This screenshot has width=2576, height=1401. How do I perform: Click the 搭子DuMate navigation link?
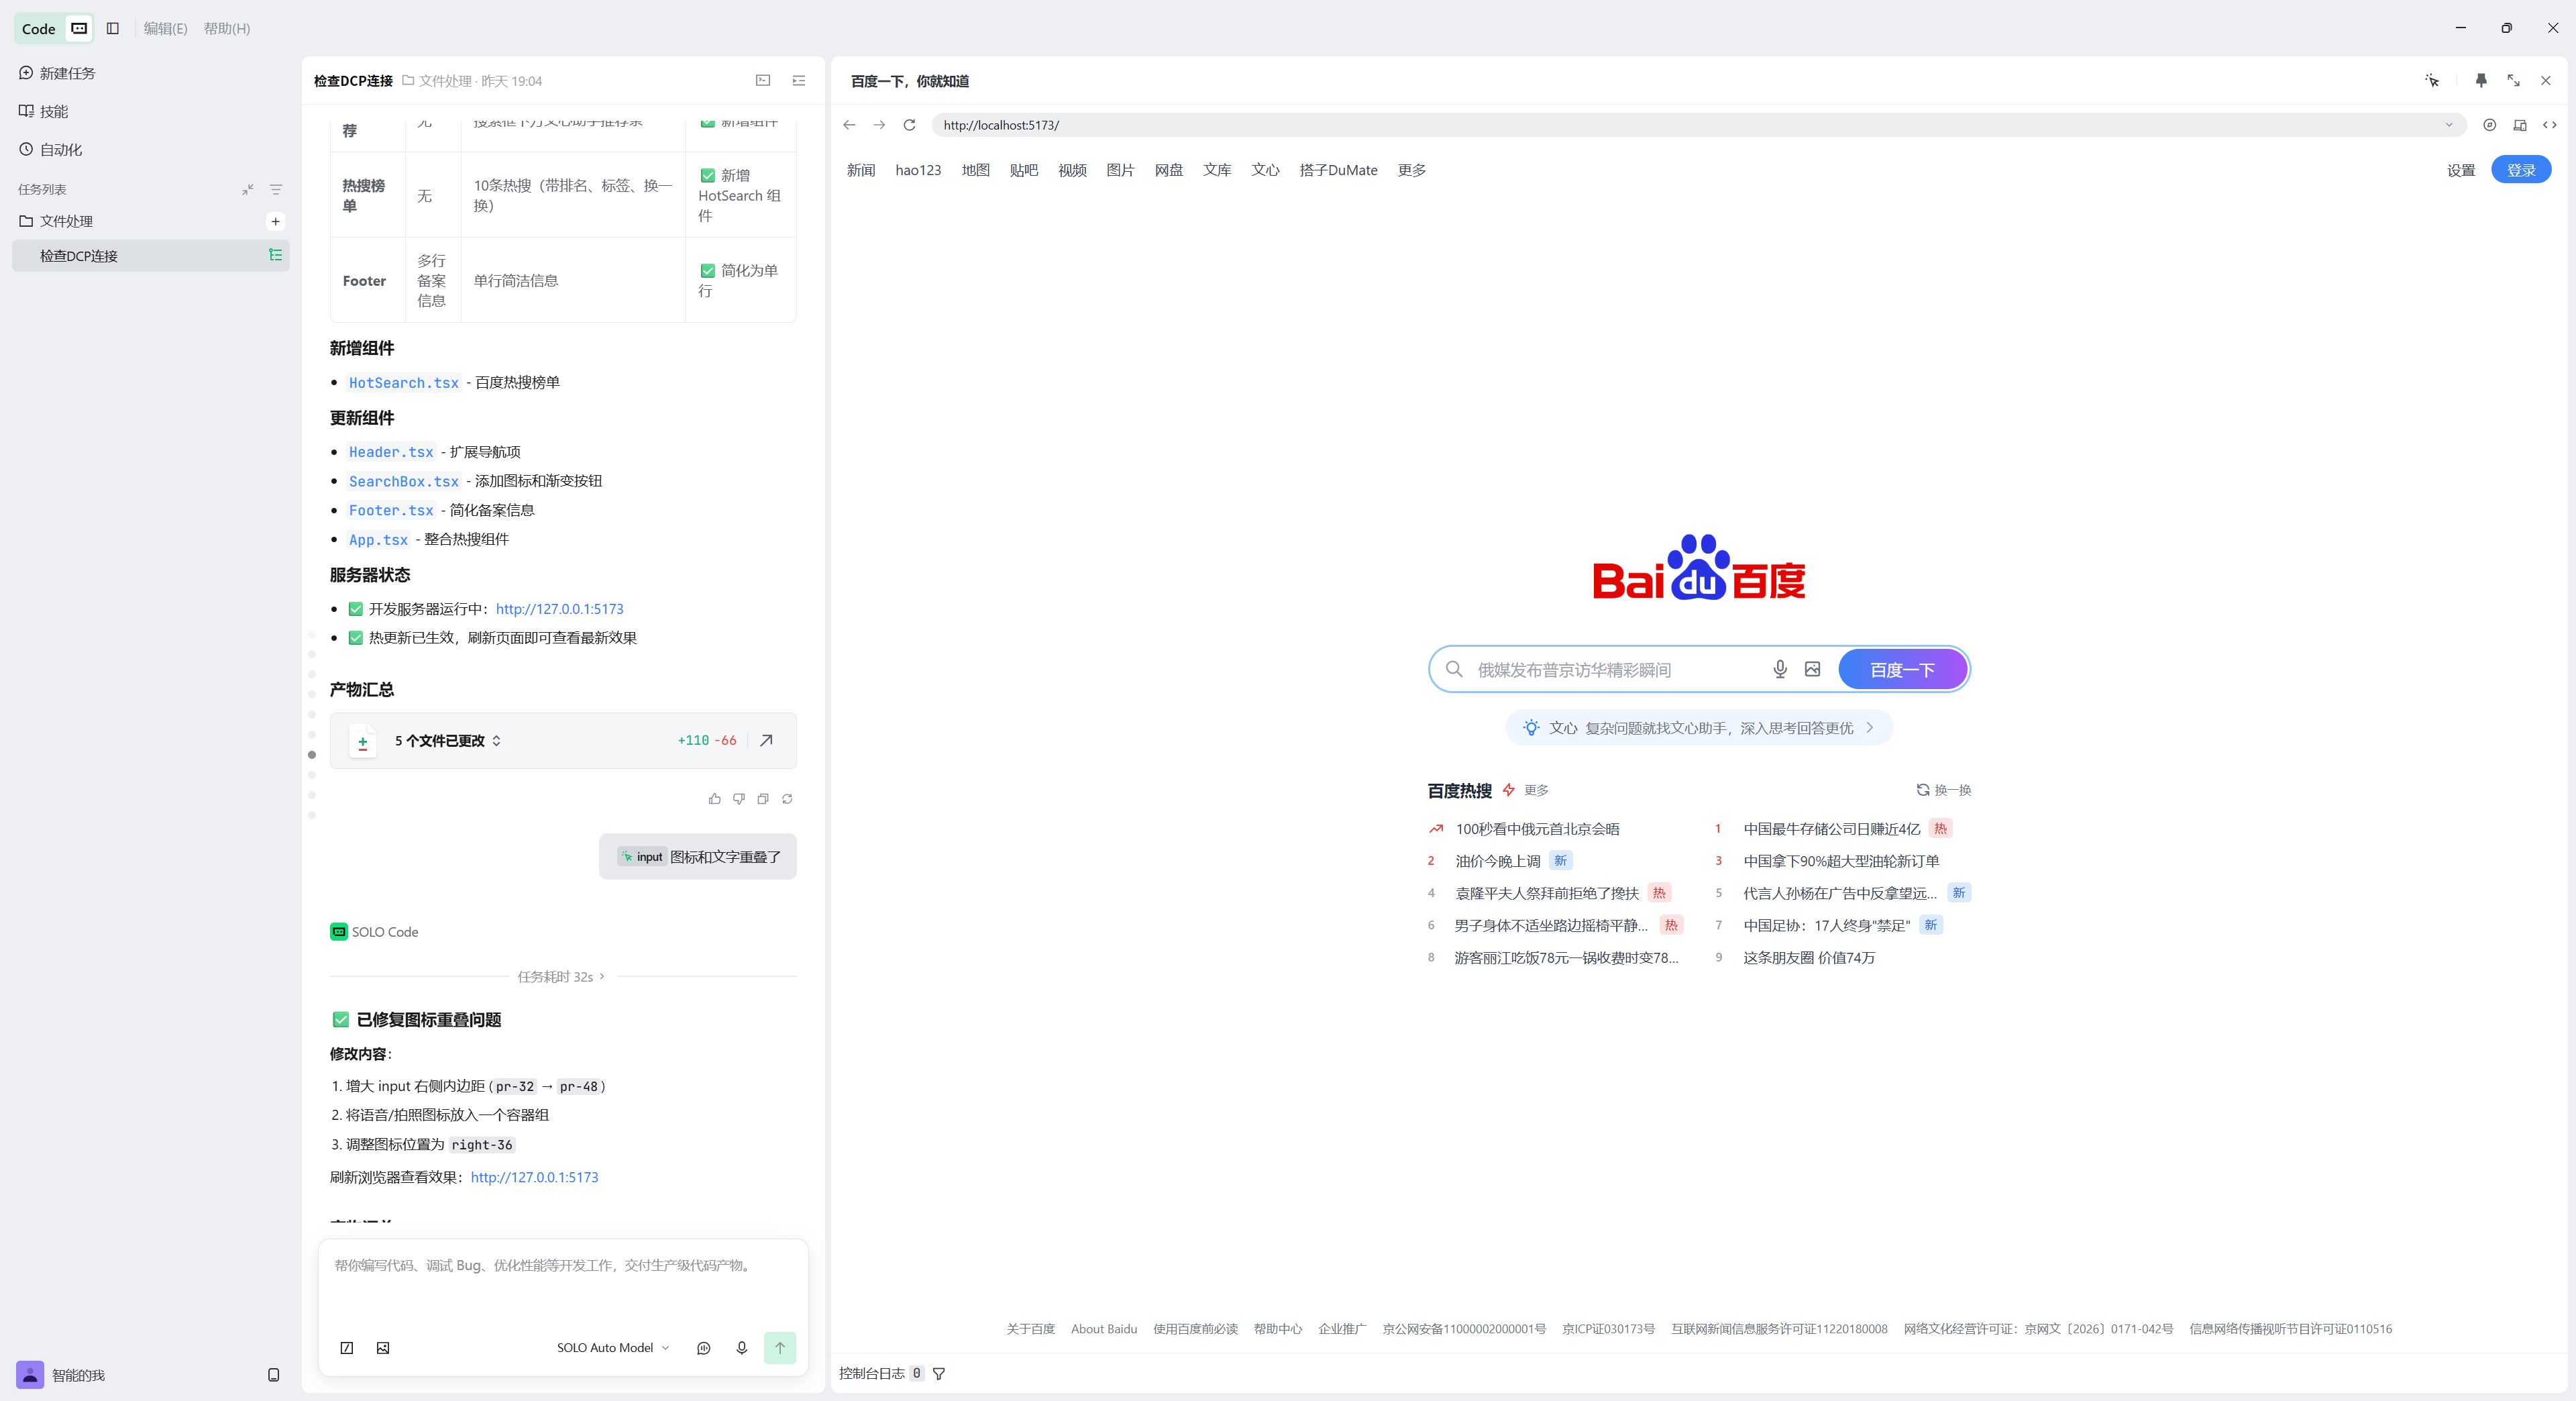tap(1338, 170)
